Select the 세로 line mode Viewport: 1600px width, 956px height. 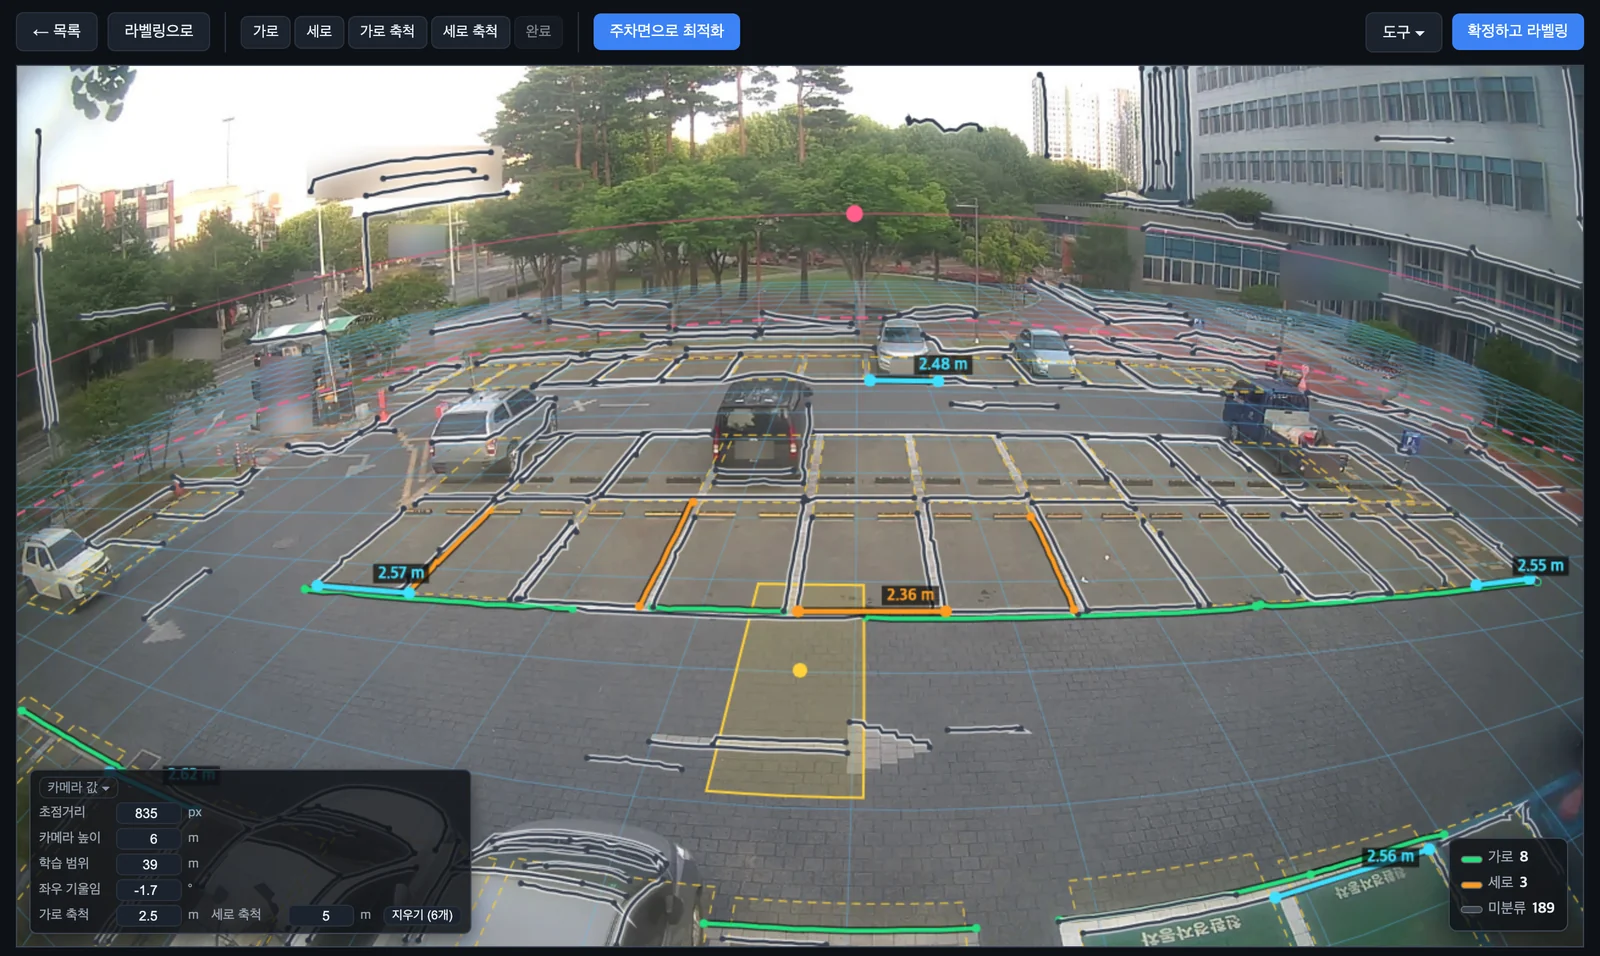pos(319,31)
